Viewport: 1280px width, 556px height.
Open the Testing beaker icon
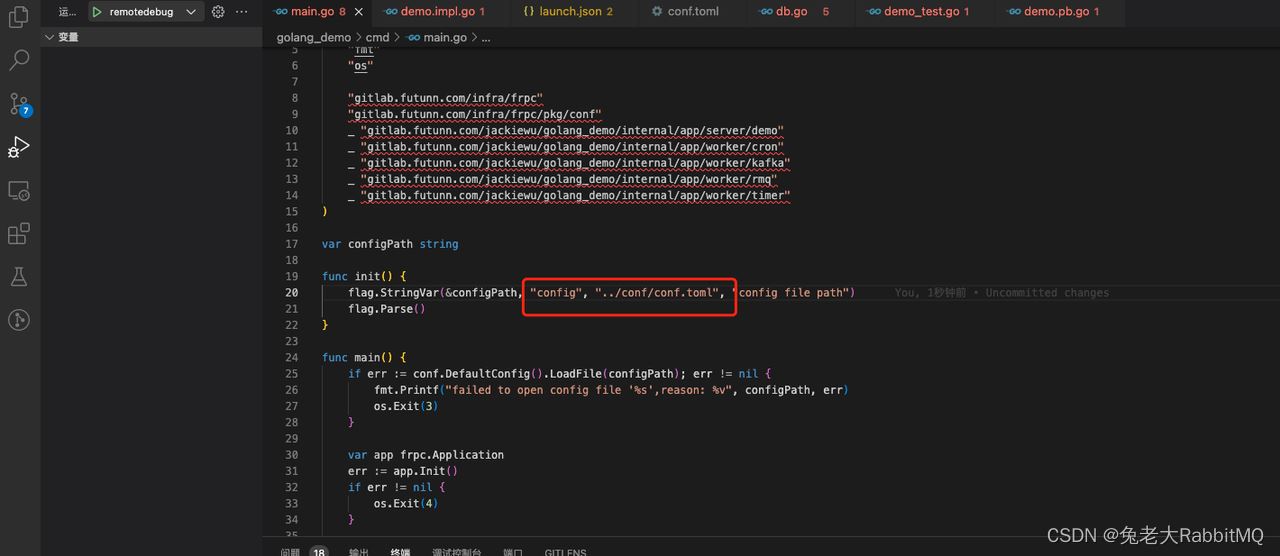19,277
